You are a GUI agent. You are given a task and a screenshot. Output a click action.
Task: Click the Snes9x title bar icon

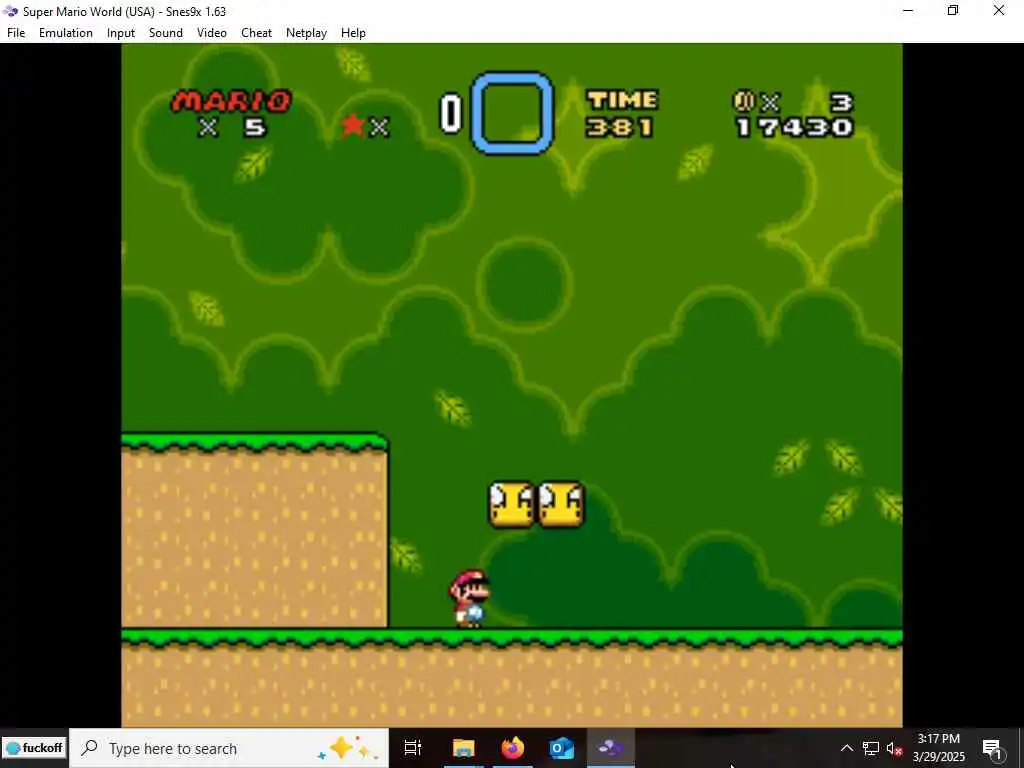[10, 11]
